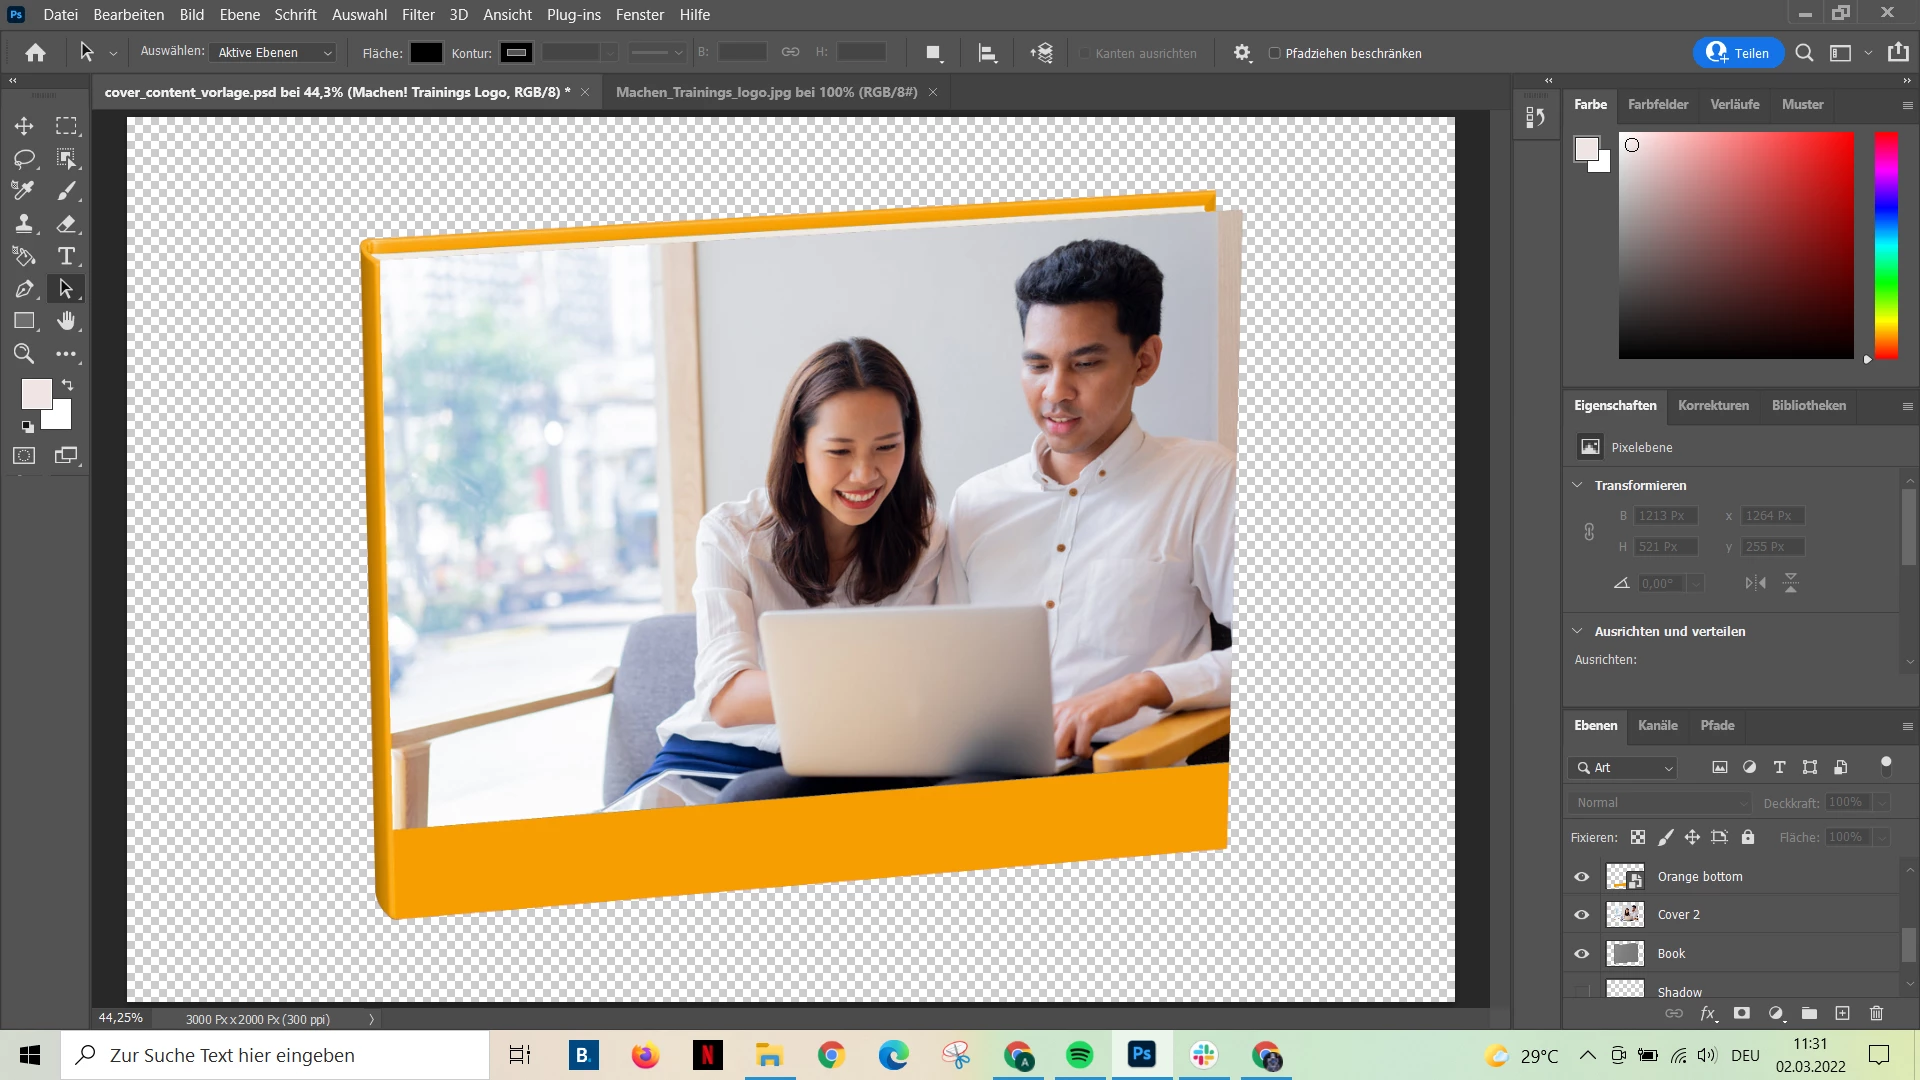This screenshot has height=1080, width=1920.
Task: Create a new layer group folder
Action: point(1809,1013)
